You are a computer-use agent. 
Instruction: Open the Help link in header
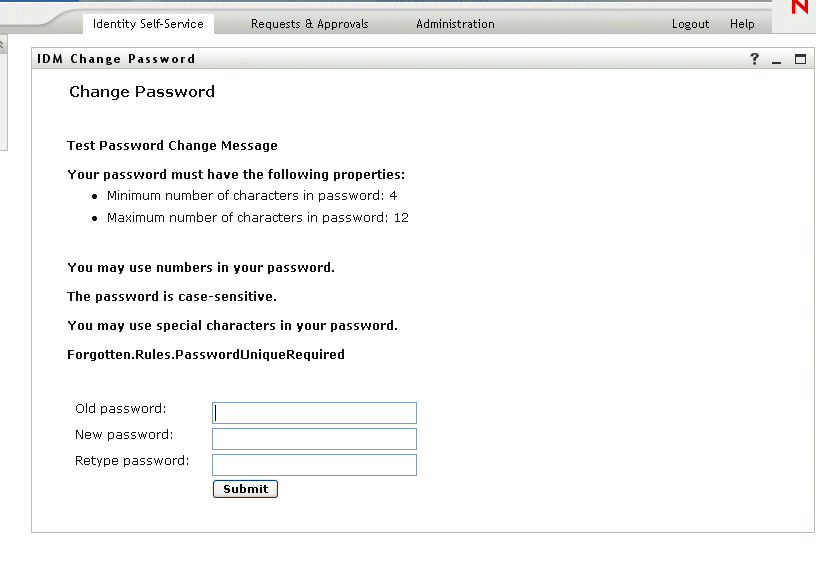742,24
